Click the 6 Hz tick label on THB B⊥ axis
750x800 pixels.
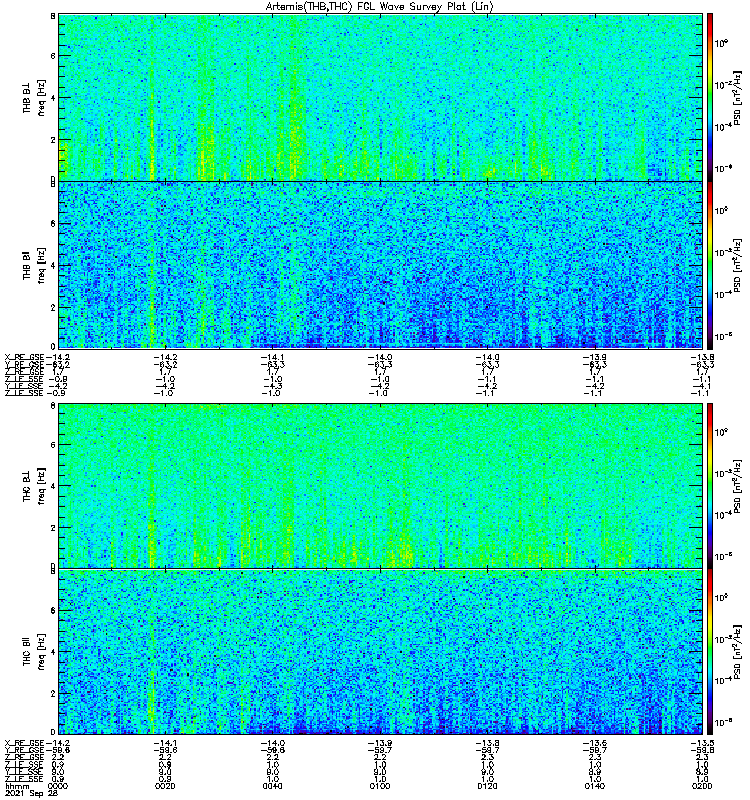coord(53,56)
